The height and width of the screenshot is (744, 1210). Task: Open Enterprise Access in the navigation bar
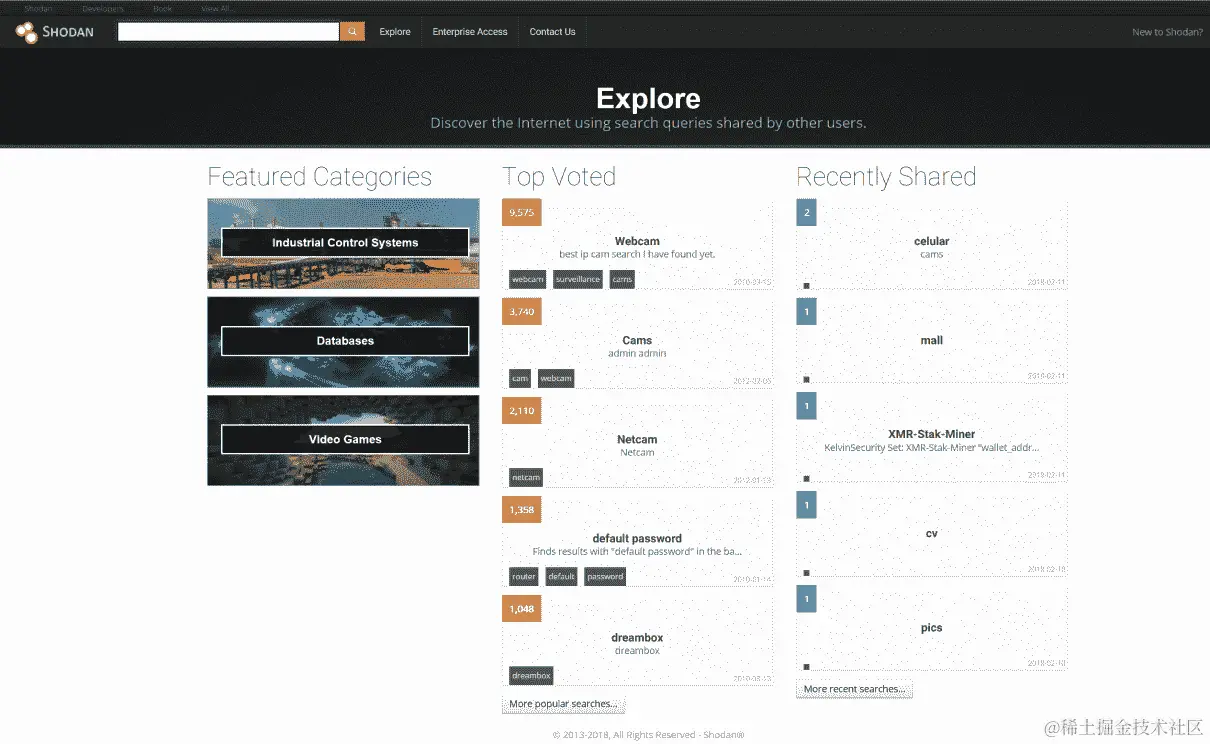click(x=470, y=32)
